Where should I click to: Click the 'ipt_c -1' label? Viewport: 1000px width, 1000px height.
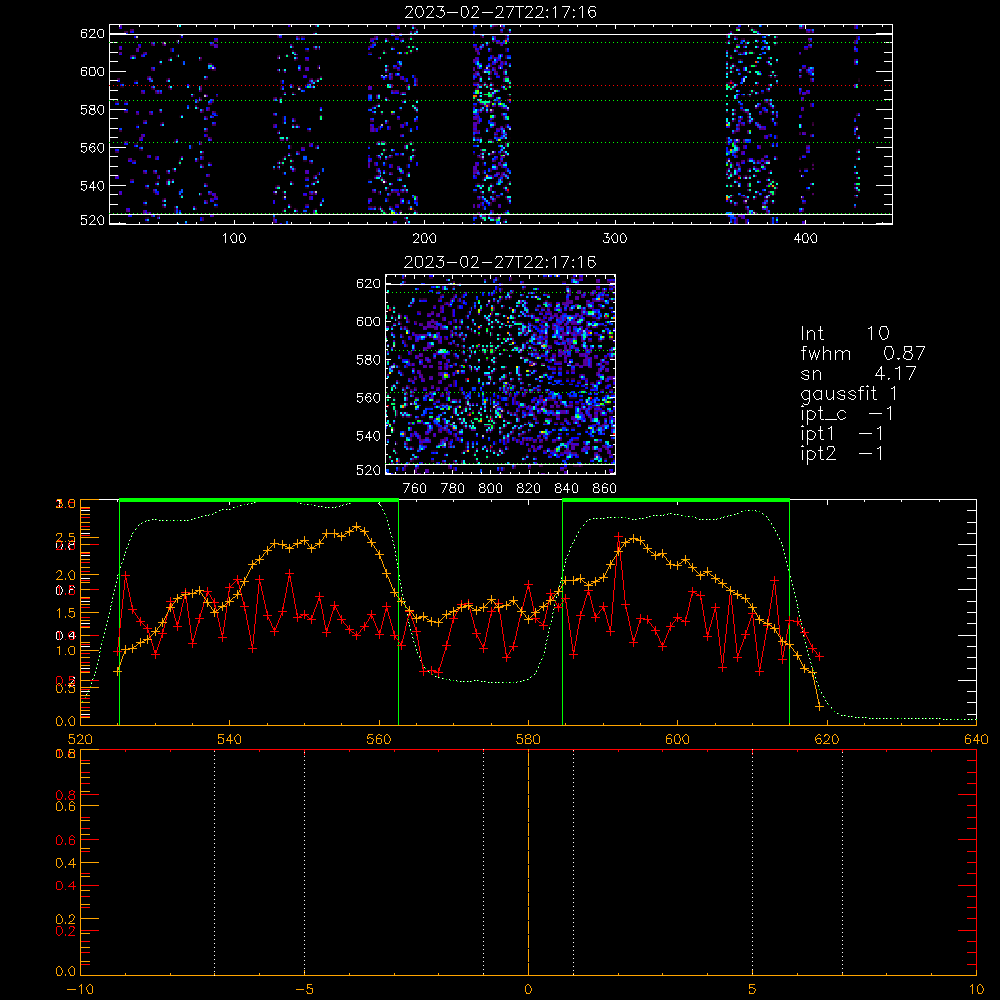[x=847, y=414]
